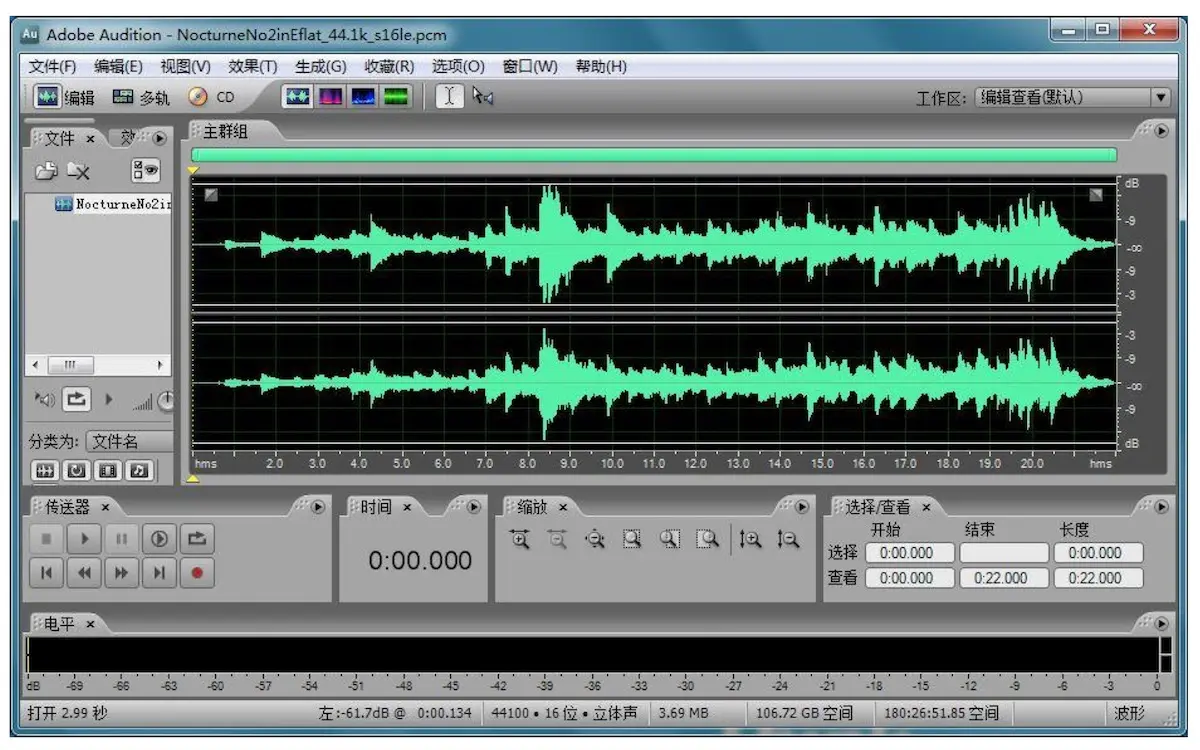Click selection 开始 begin time field

click(x=909, y=553)
